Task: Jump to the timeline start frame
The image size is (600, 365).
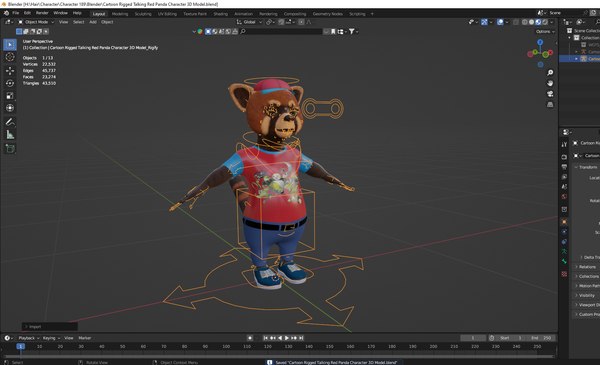Action: [266, 338]
